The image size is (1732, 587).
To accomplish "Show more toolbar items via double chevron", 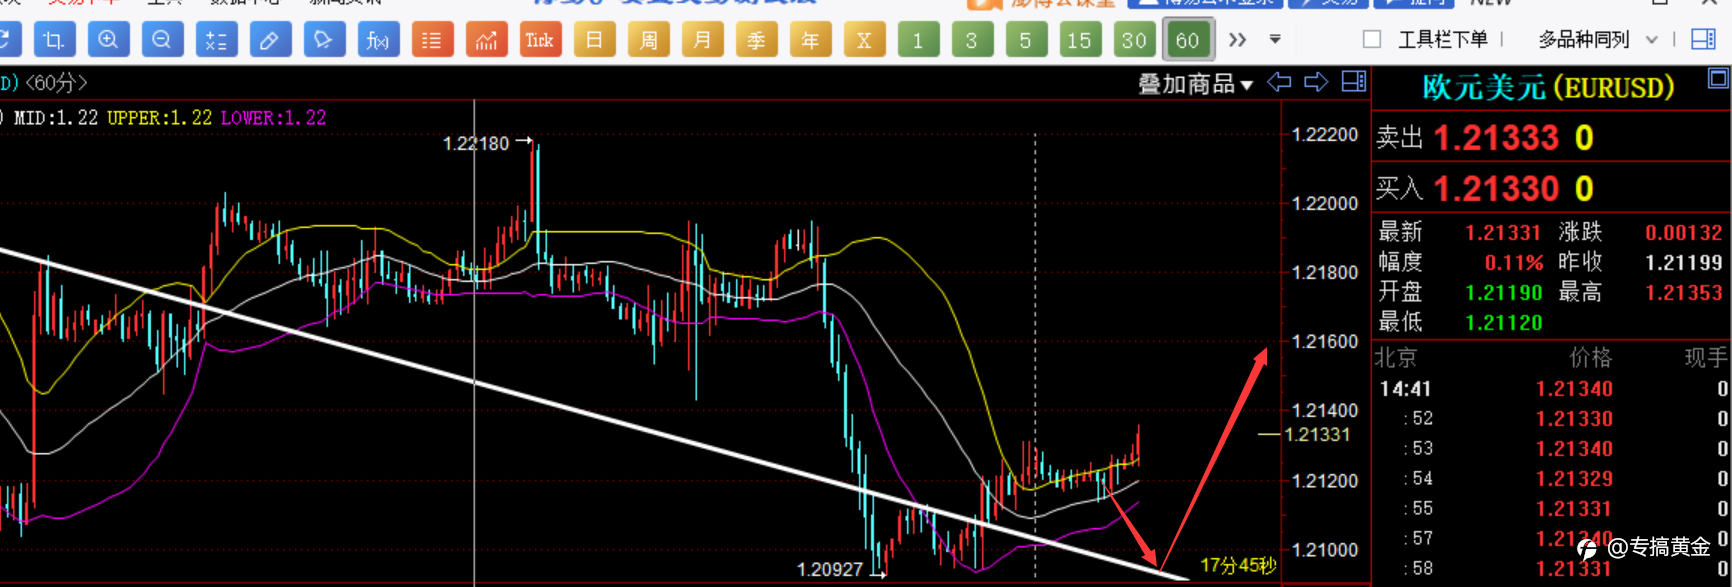I will 1238,40.
